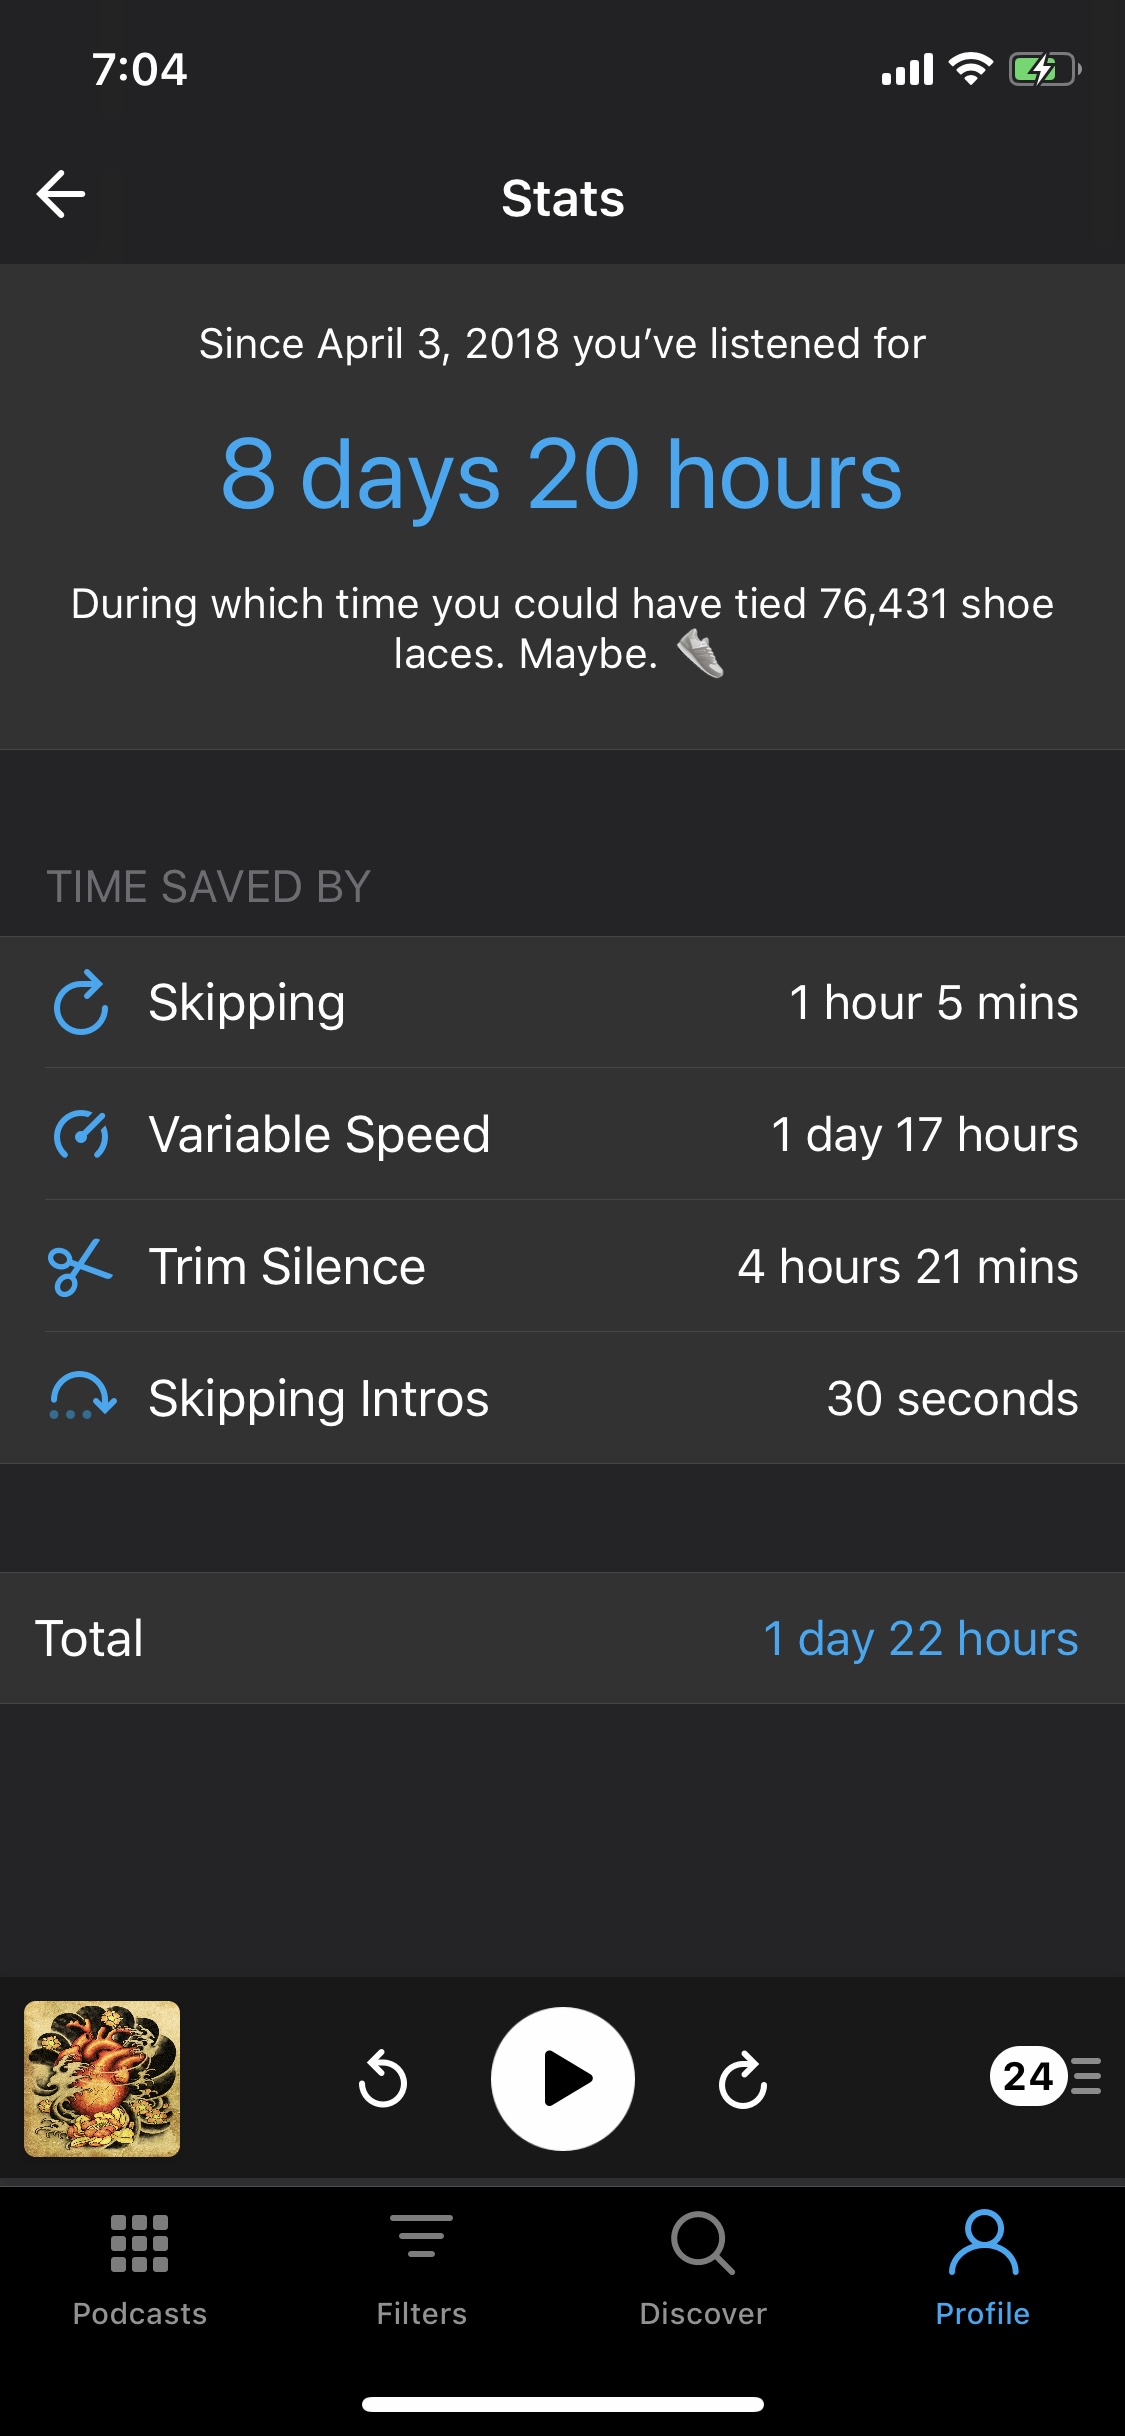Tap the battery indicator in status bar
Screen dimensions: 1125x2436
coord(1044,70)
